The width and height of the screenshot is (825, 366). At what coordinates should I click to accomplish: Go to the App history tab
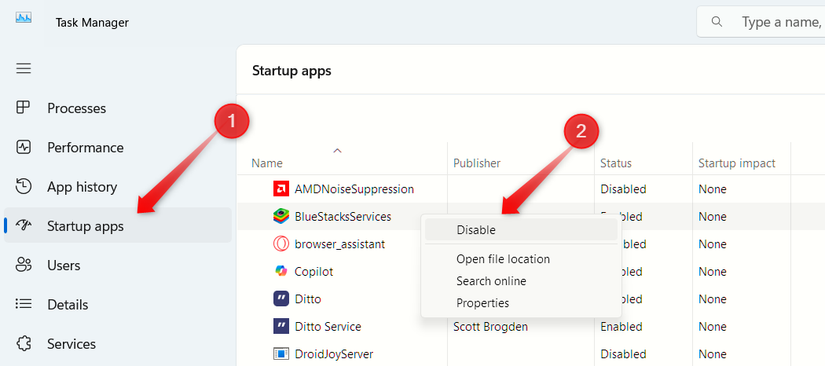117,187
